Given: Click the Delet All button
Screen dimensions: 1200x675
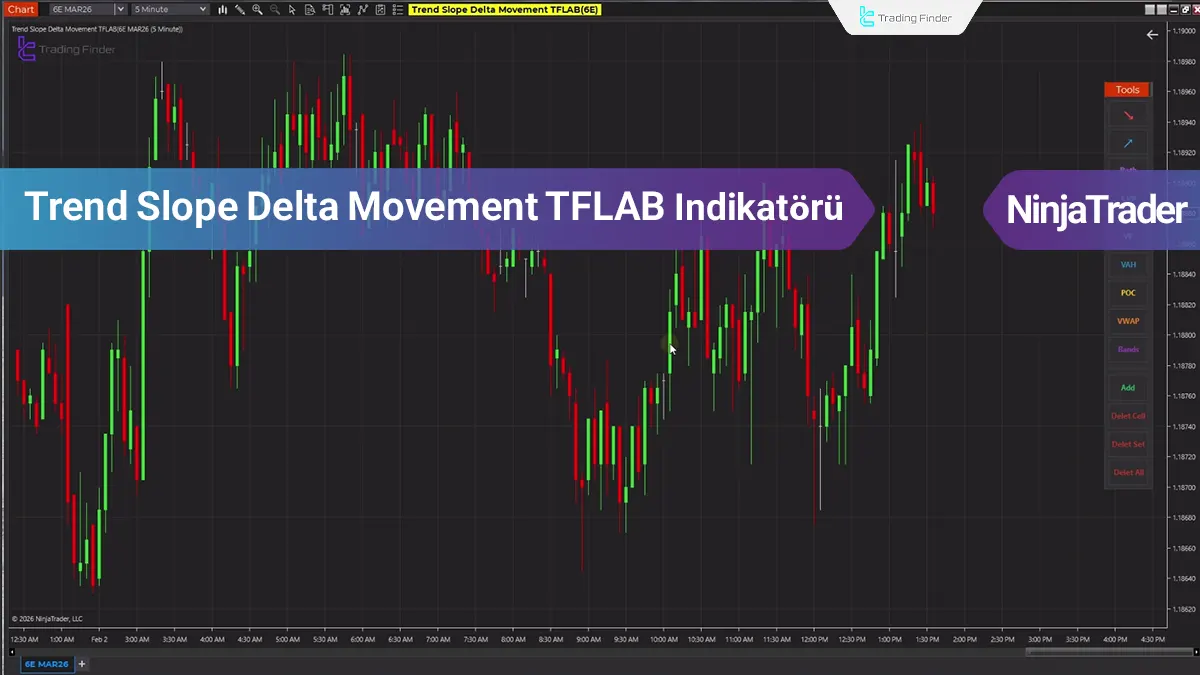Looking at the screenshot, I should click(x=1128, y=471).
